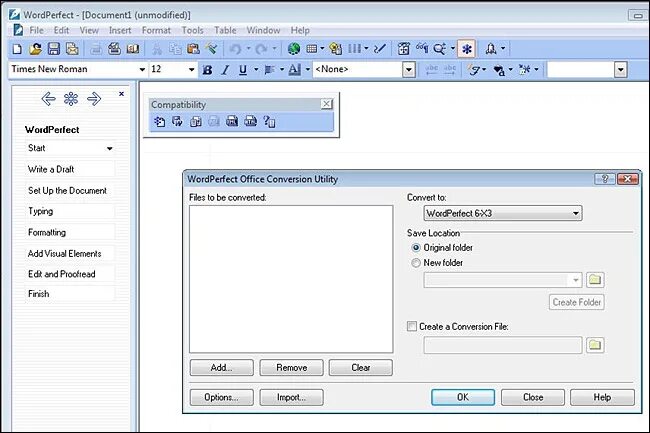
Task: Click the envelope mail icon in the main toolbar
Action: [72, 49]
